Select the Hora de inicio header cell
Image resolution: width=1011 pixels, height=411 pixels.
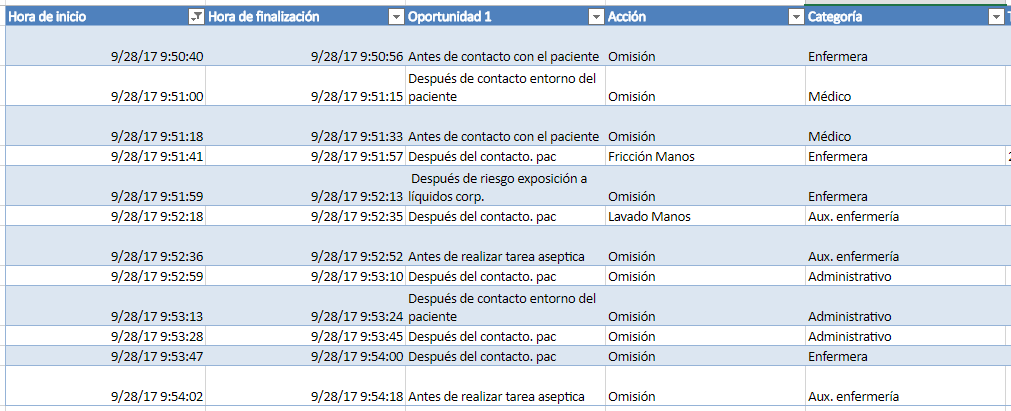(90, 17)
